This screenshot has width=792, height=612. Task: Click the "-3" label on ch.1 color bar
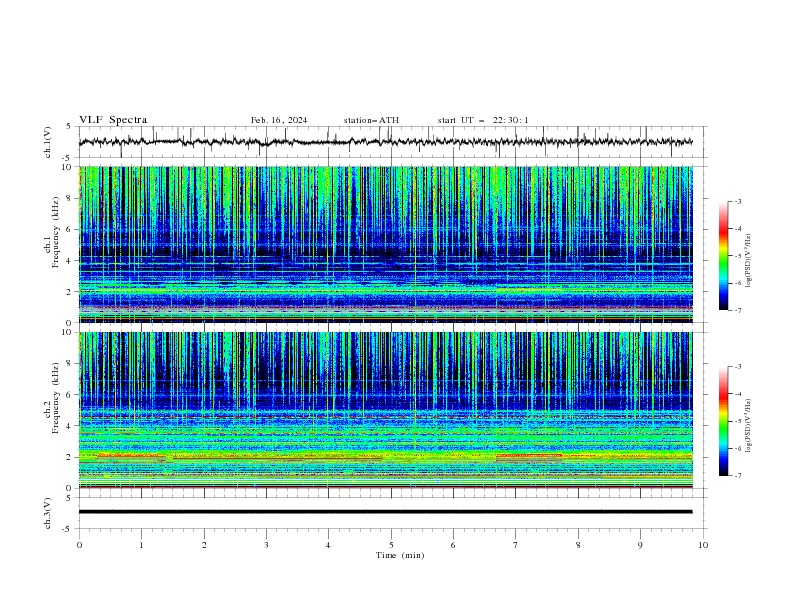pos(737,201)
